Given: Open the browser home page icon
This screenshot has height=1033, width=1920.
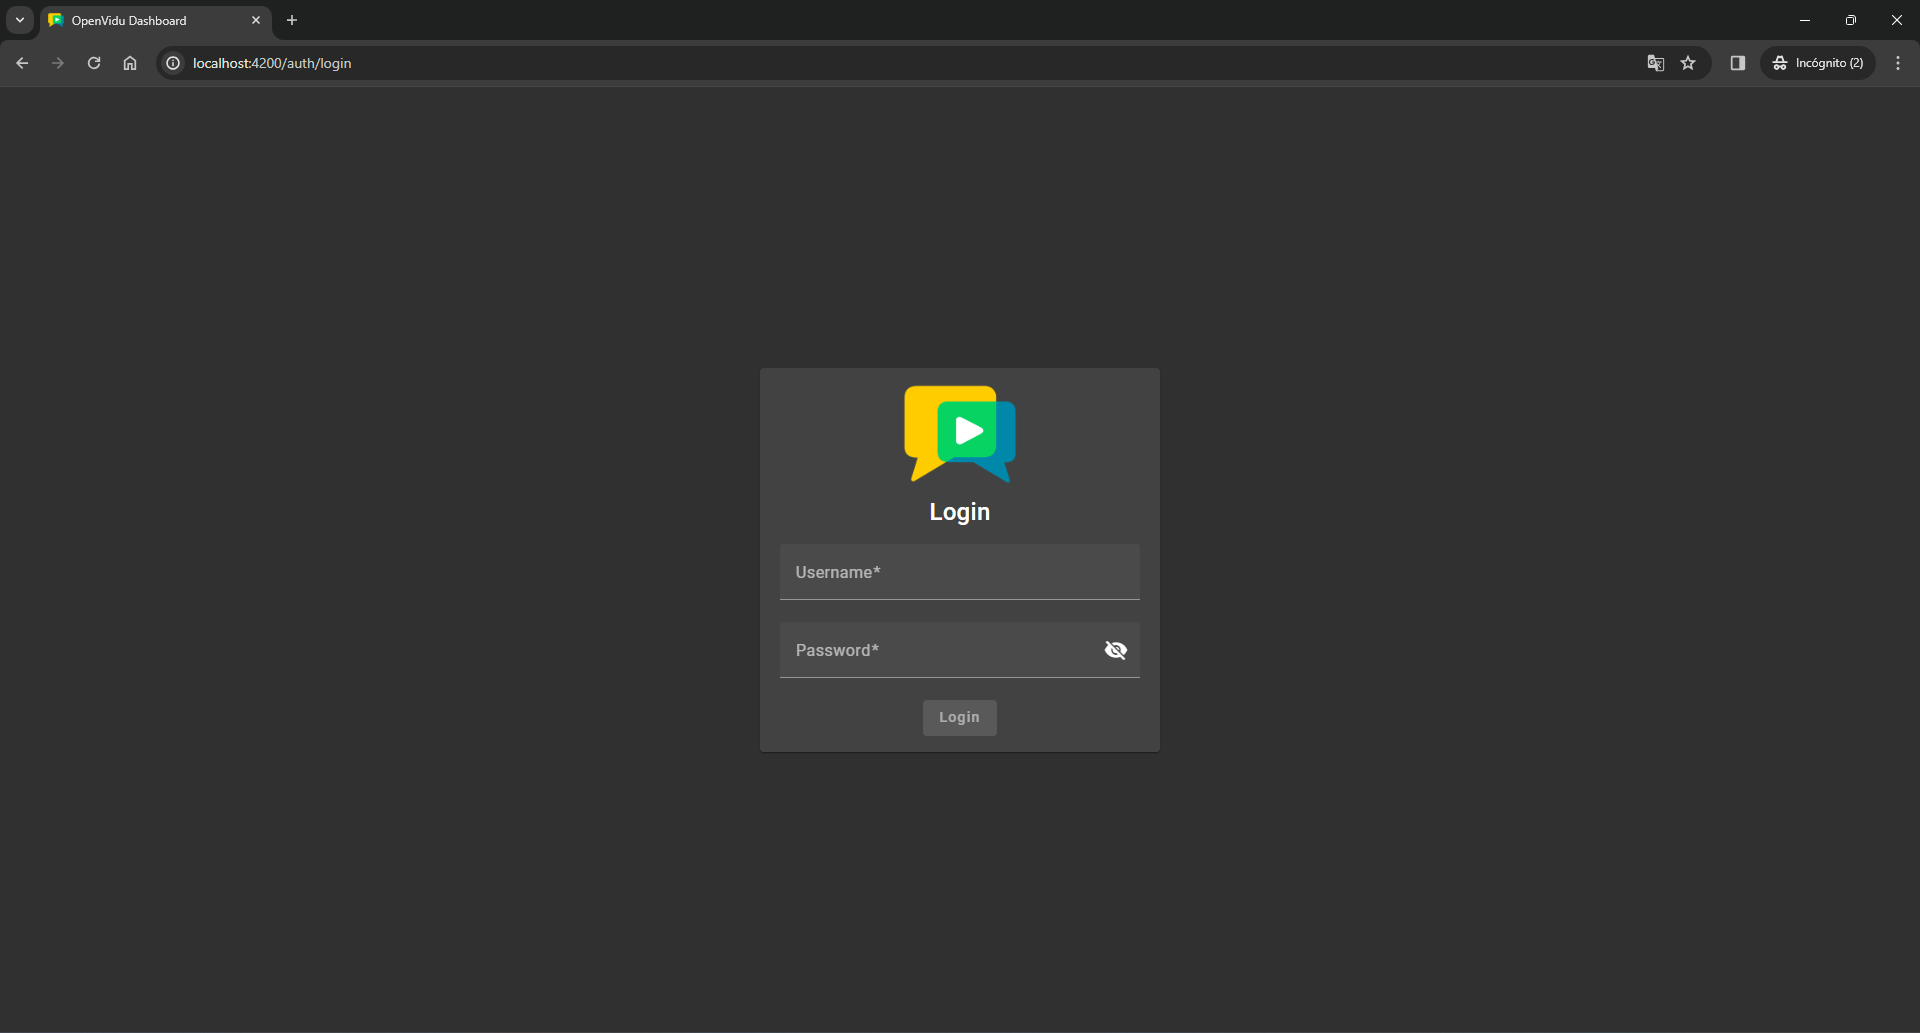Looking at the screenshot, I should click(130, 63).
